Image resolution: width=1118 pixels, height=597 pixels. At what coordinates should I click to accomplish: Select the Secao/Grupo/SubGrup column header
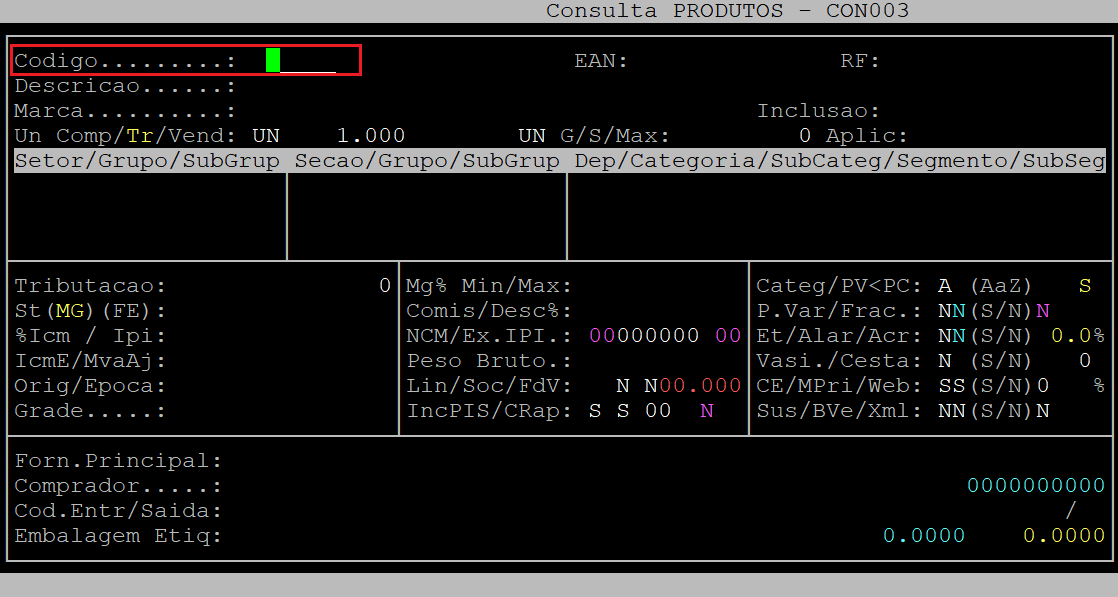coord(427,161)
